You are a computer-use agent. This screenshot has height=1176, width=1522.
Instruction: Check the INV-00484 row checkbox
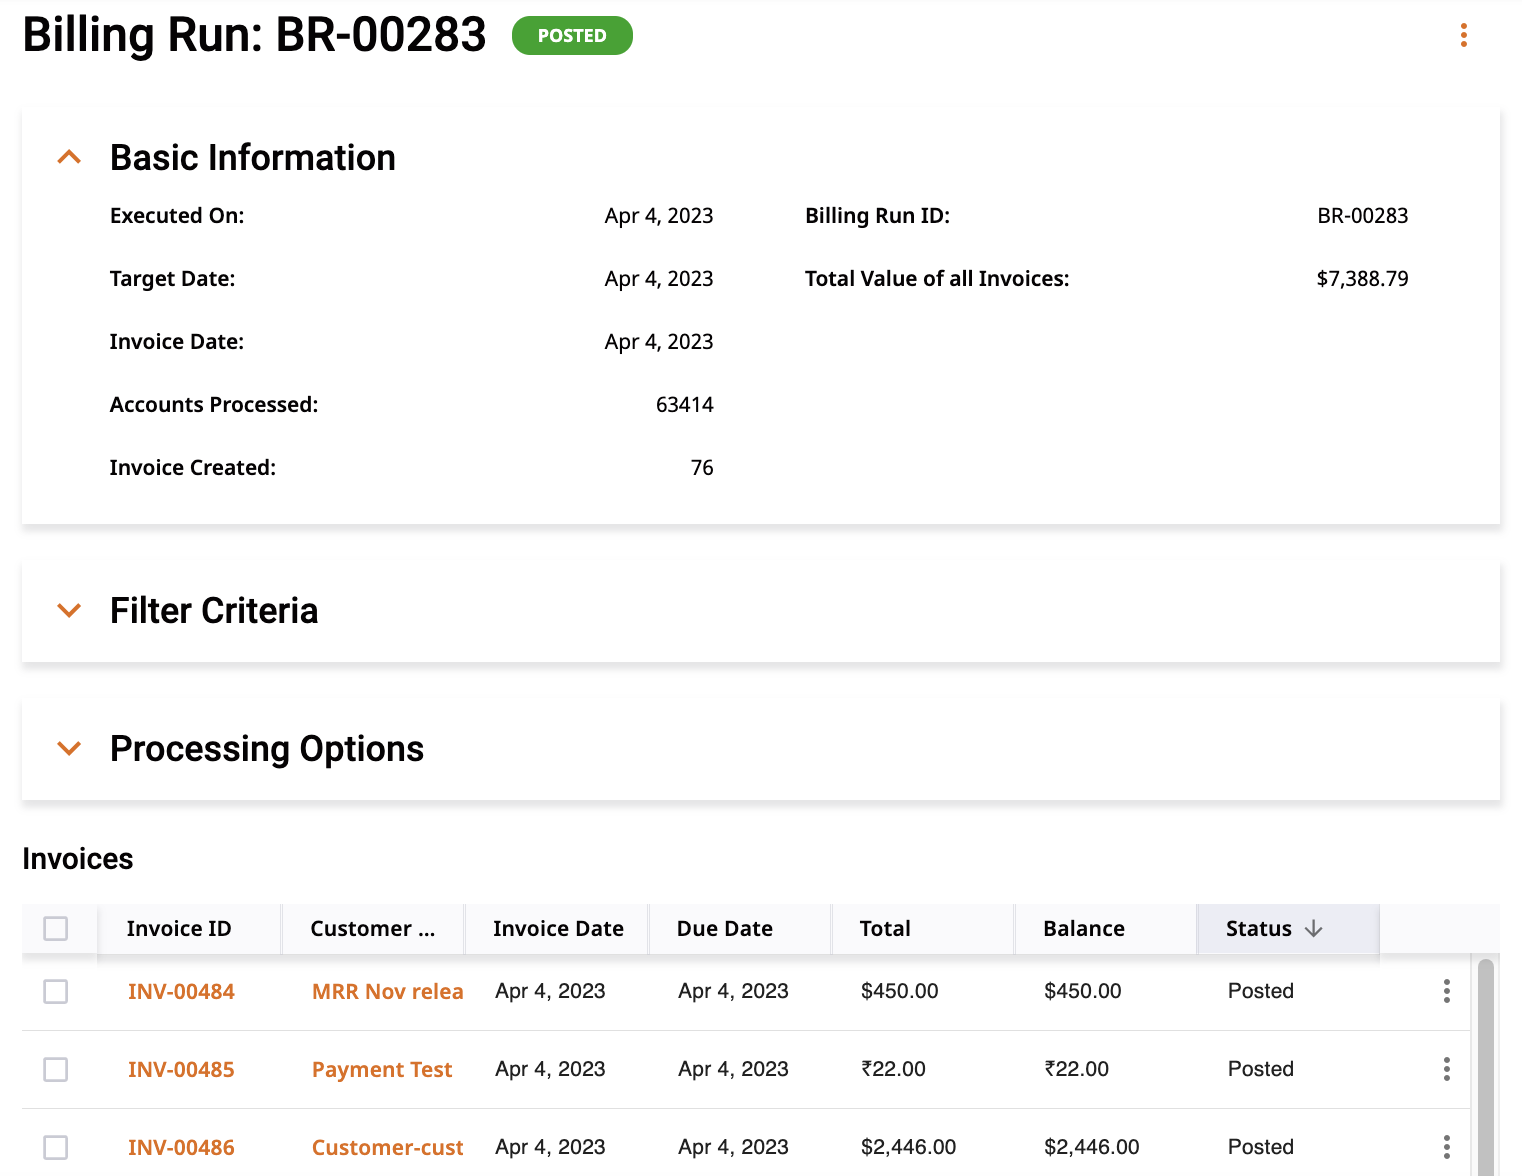(56, 991)
